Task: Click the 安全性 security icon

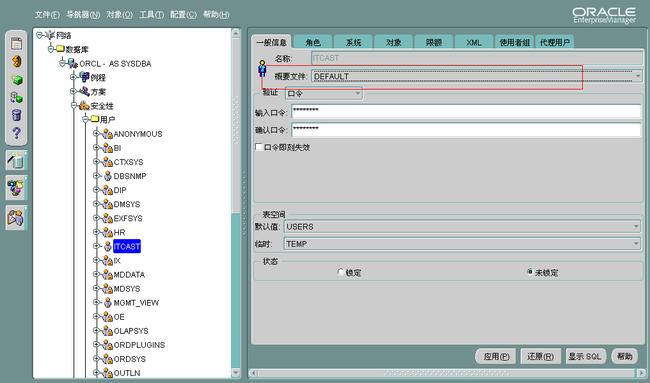Action: [85, 106]
